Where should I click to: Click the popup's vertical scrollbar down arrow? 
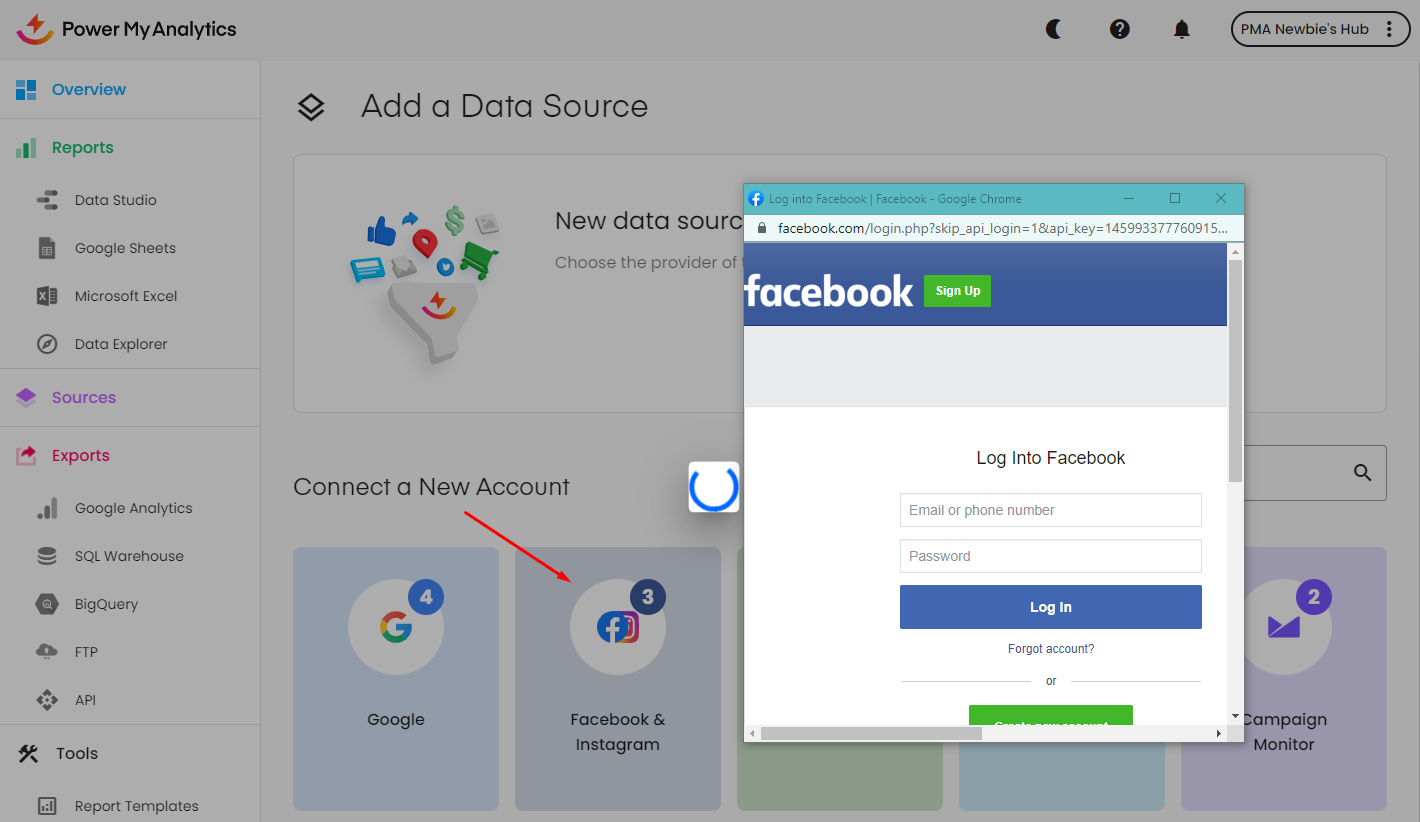(x=1235, y=716)
